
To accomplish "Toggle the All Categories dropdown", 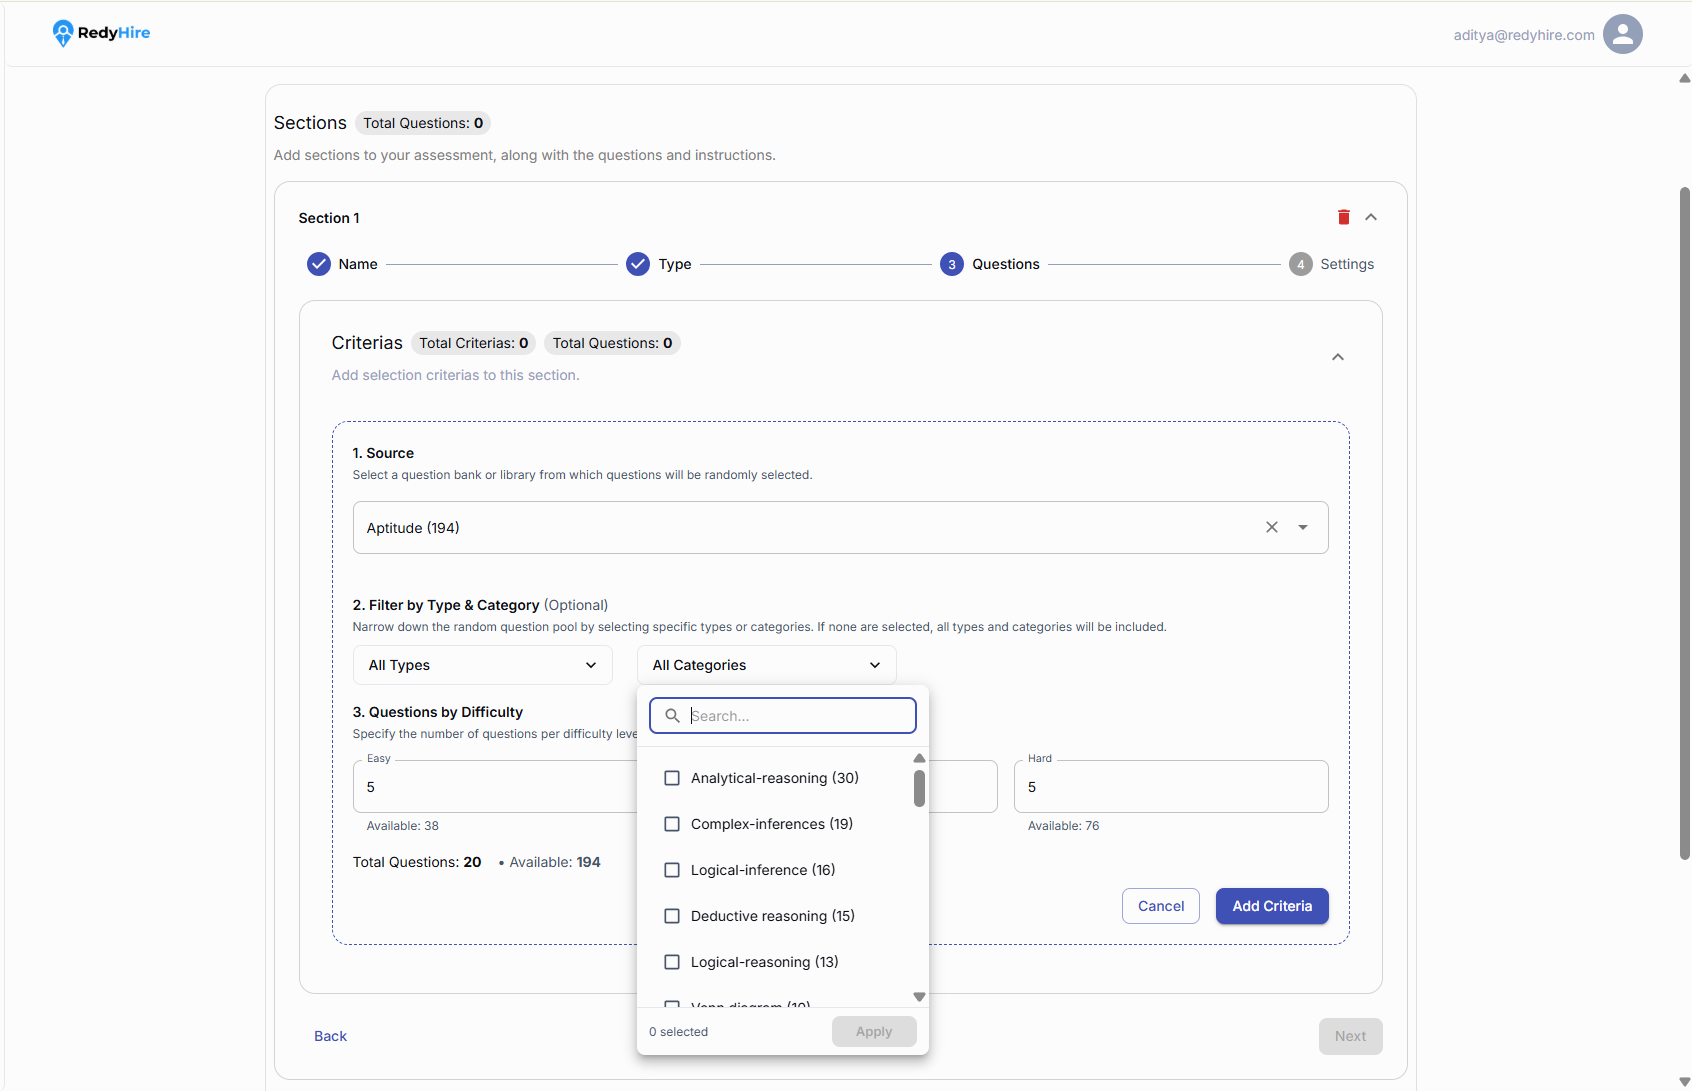I will coord(766,665).
